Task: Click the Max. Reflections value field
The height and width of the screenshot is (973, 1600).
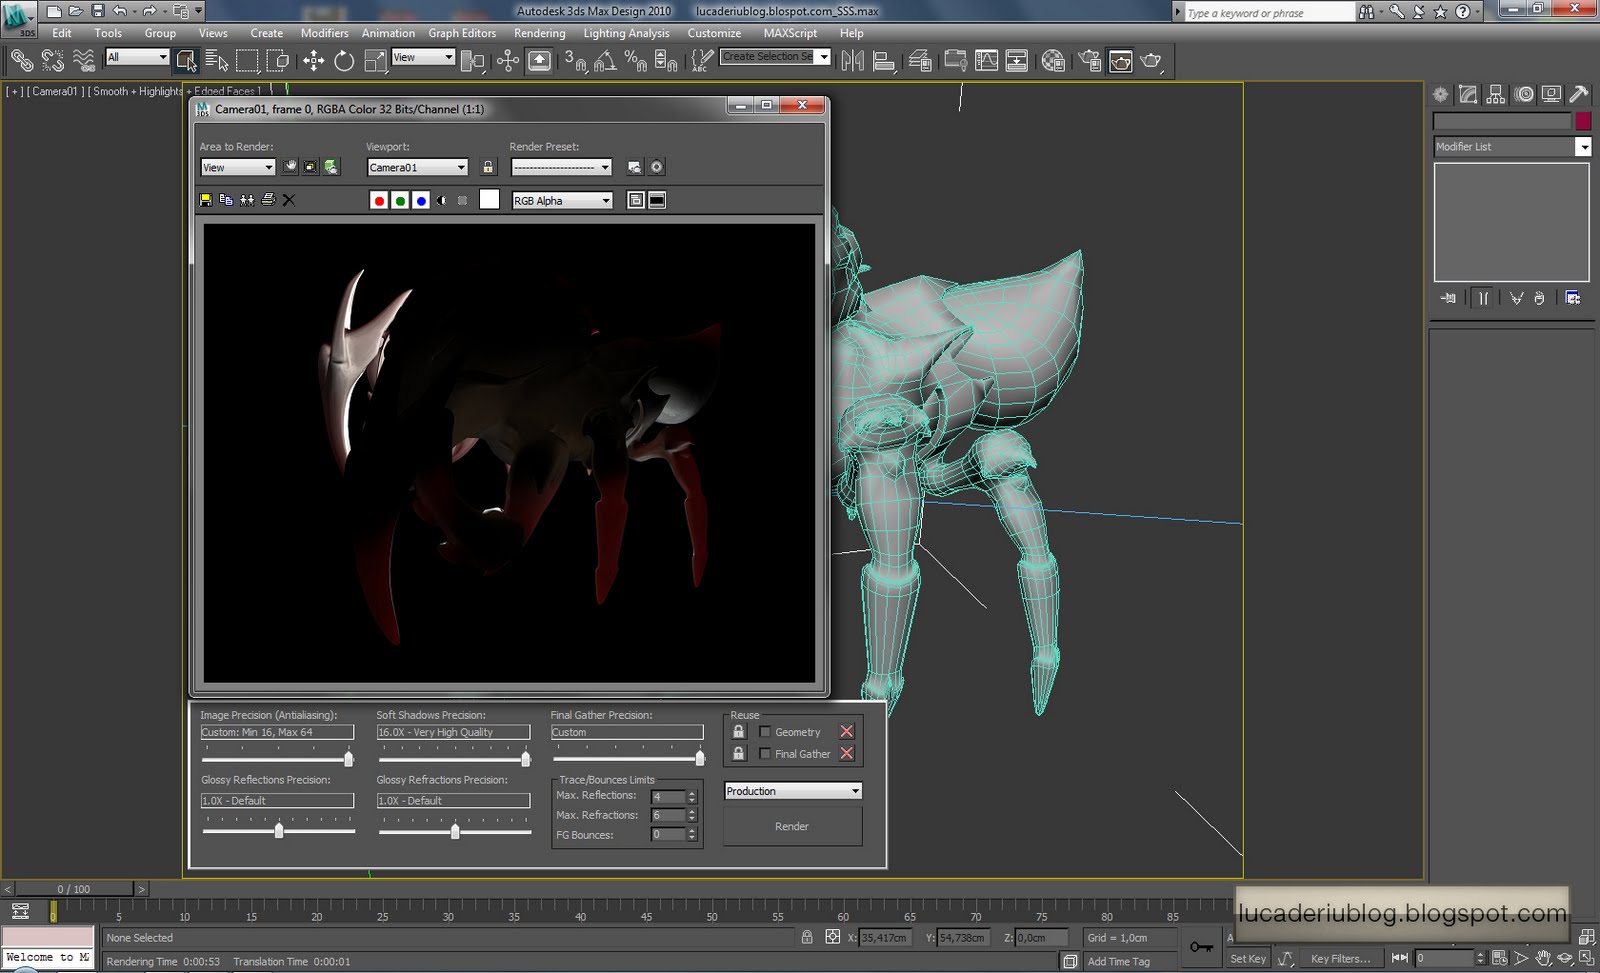Action: pos(667,797)
